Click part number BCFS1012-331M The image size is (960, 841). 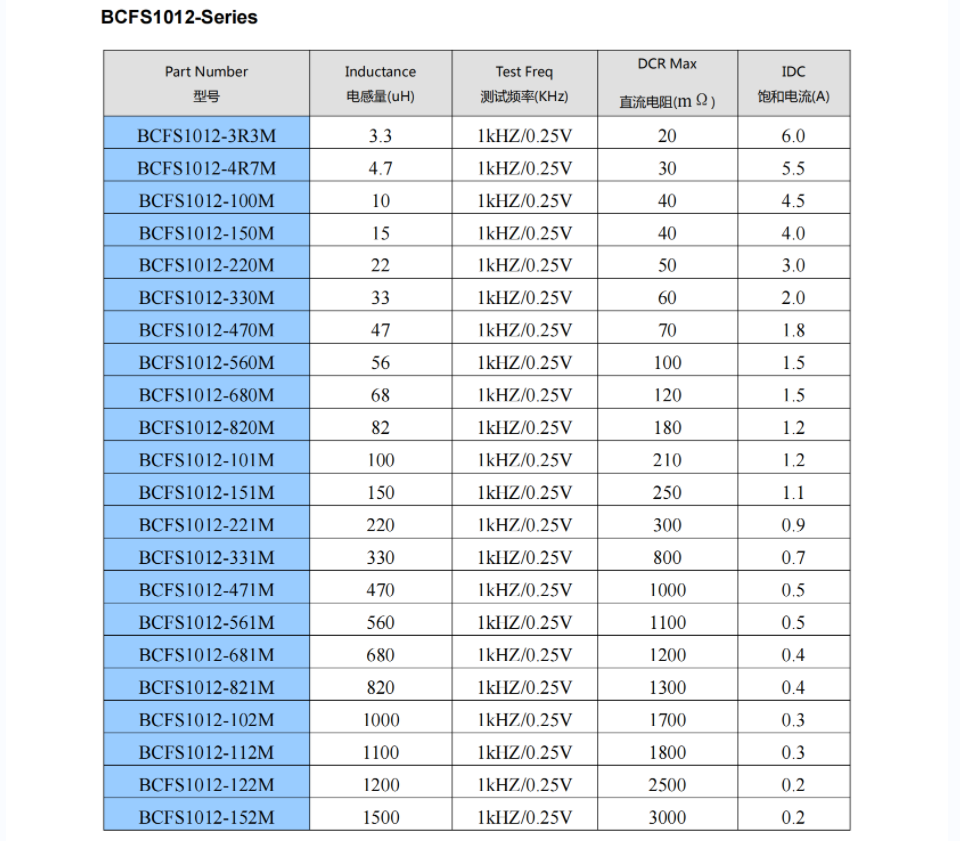tap(206, 557)
